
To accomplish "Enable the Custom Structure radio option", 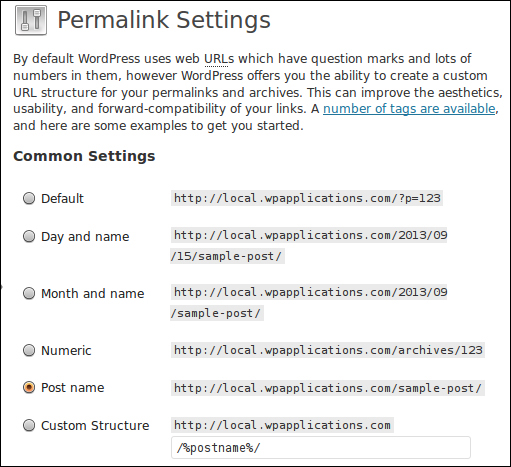I will point(29,425).
